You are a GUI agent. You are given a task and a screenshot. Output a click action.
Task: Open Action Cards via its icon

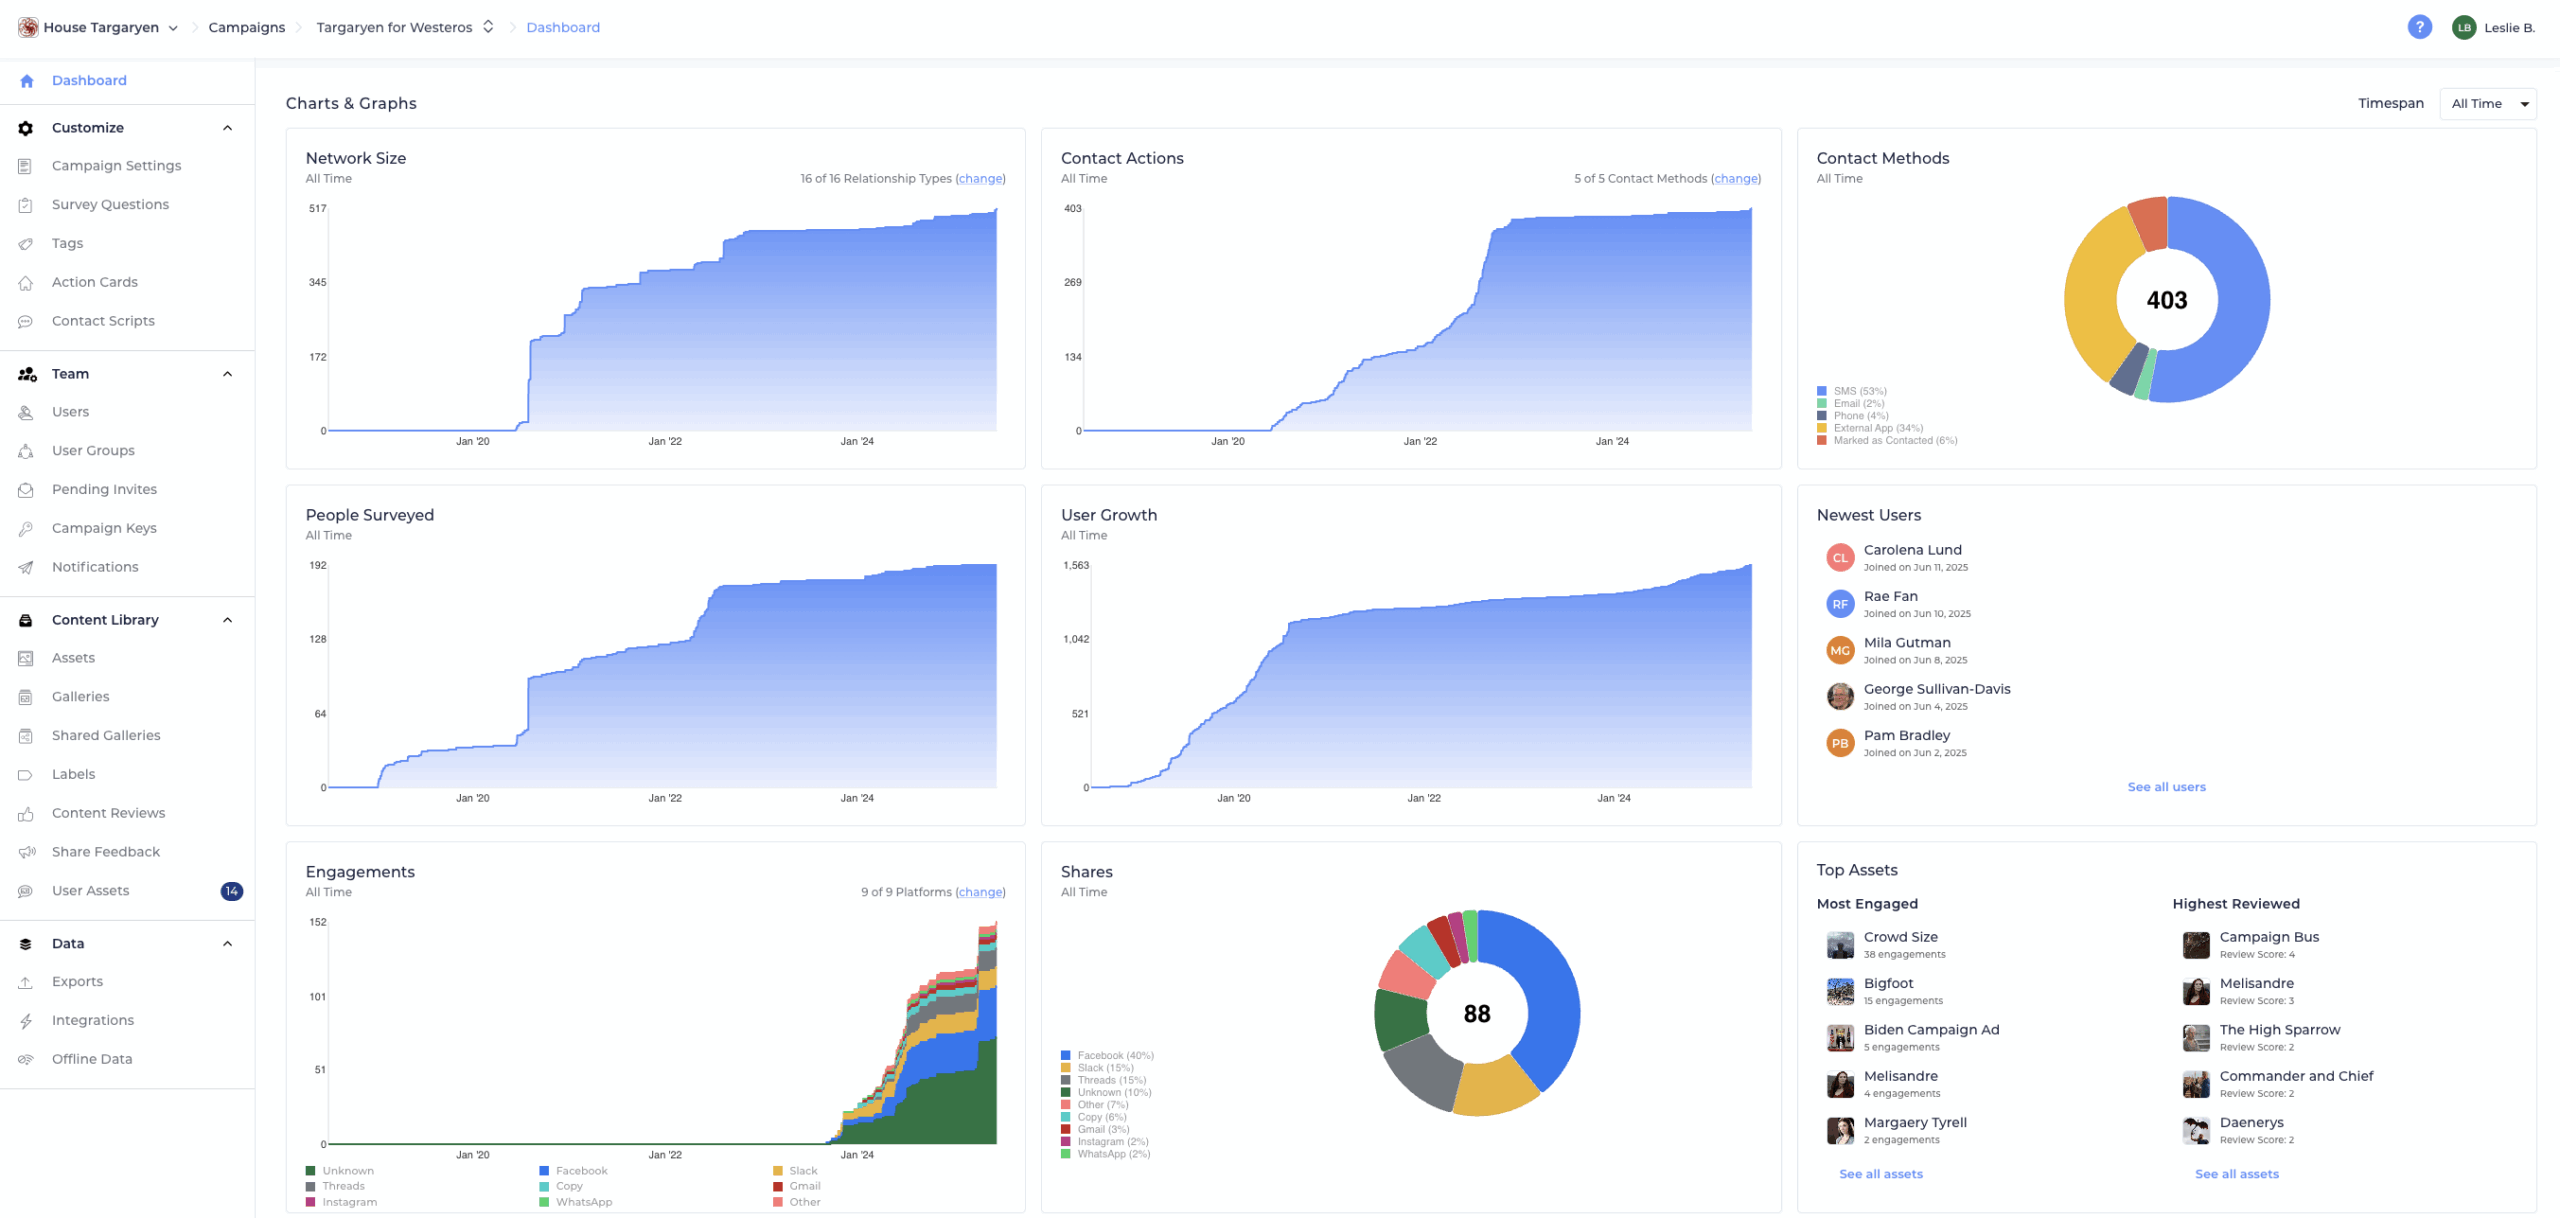[26, 283]
